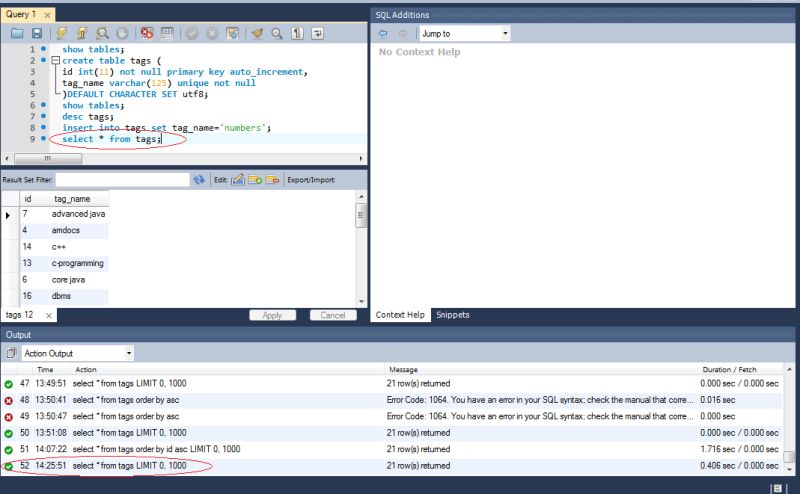
Task: Click the Export/Import label
Action: coord(311,180)
